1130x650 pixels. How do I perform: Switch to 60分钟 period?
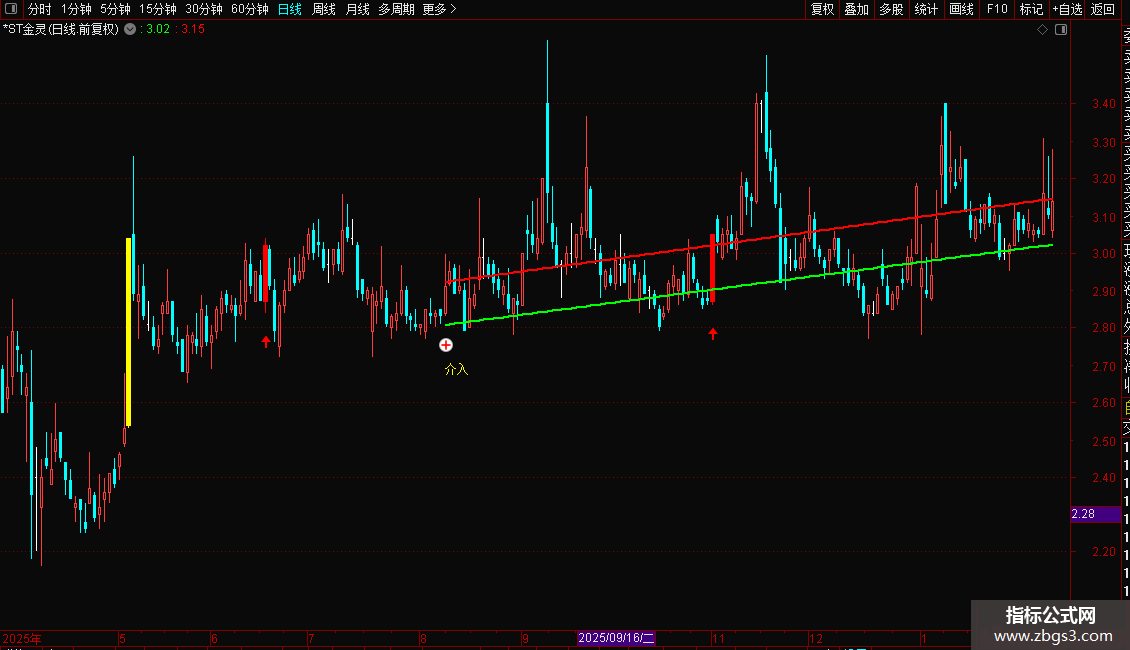(249, 9)
